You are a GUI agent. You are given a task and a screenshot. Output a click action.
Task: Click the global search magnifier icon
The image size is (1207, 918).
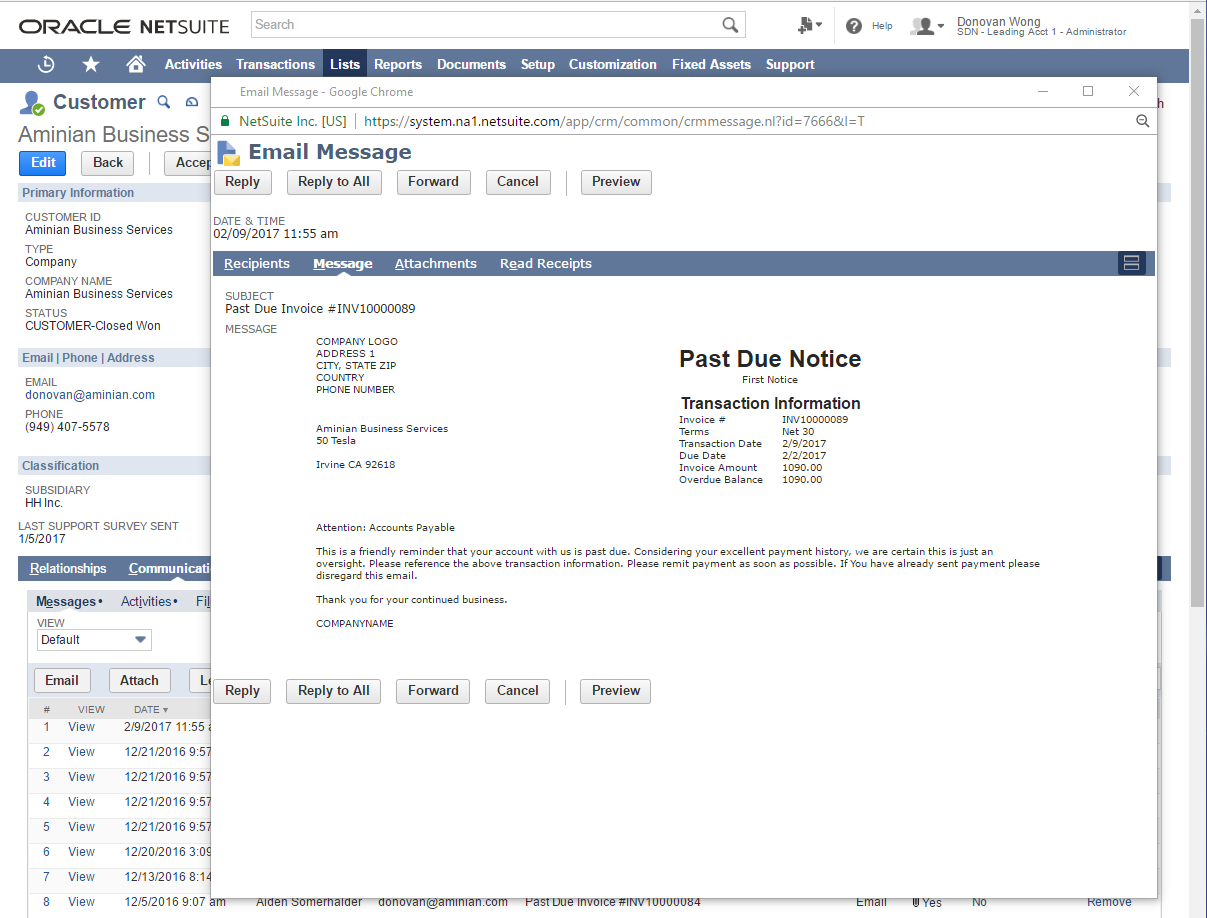(x=731, y=25)
